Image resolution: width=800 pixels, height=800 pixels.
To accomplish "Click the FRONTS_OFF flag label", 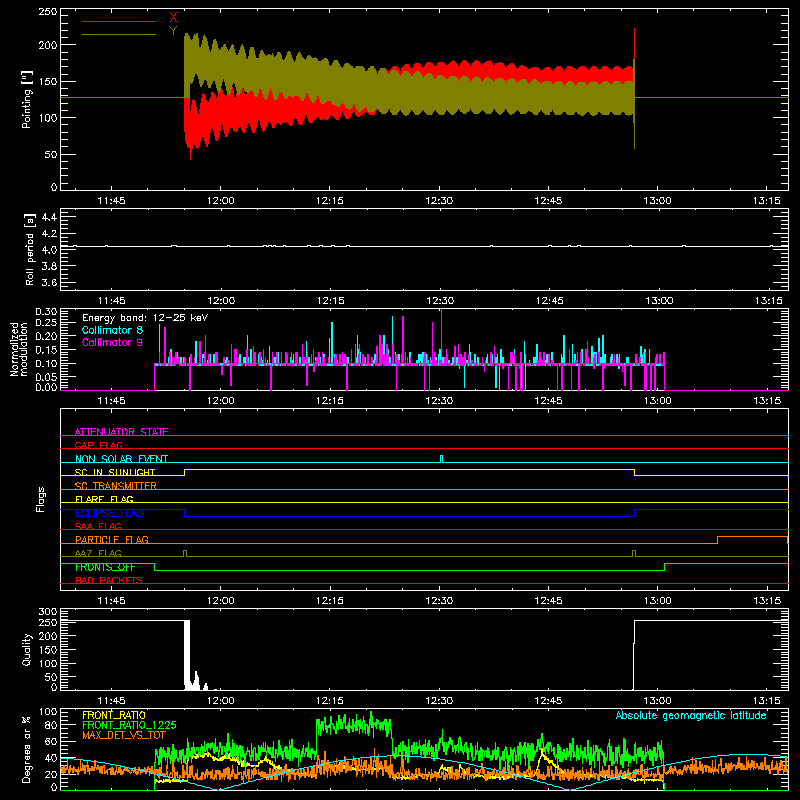I will click(x=105, y=567).
